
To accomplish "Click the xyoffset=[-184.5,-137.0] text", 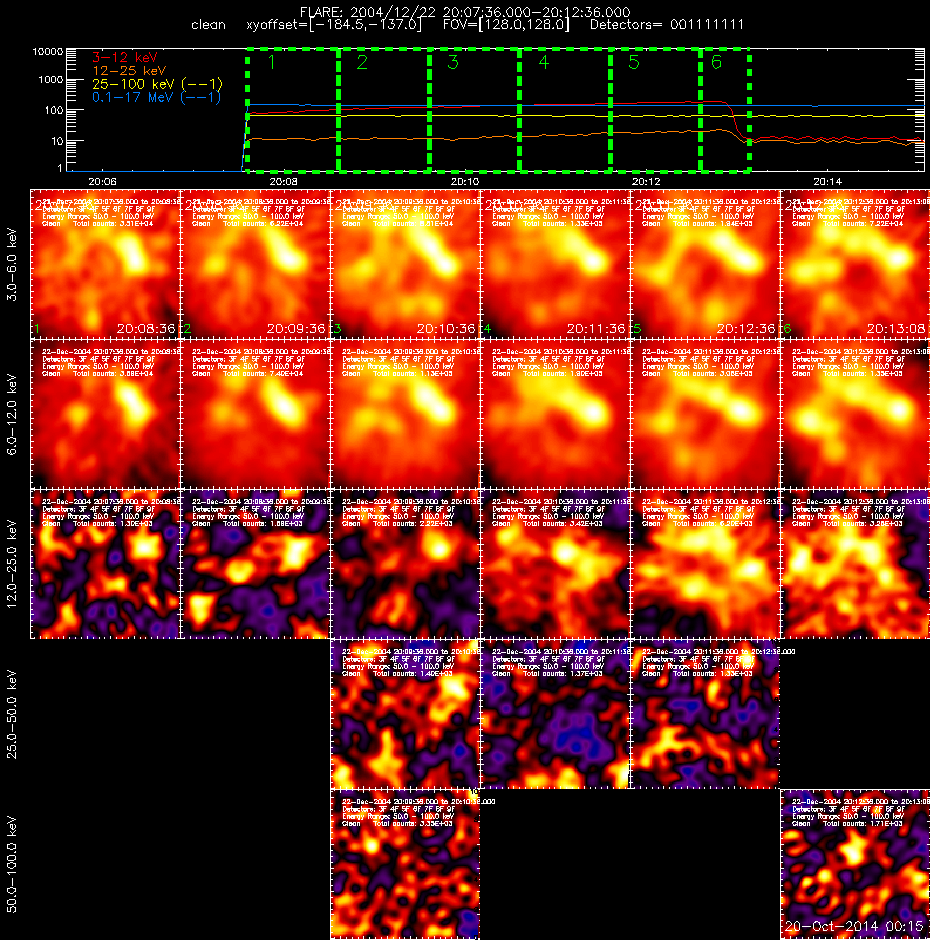I will pyautogui.click(x=334, y=25).
